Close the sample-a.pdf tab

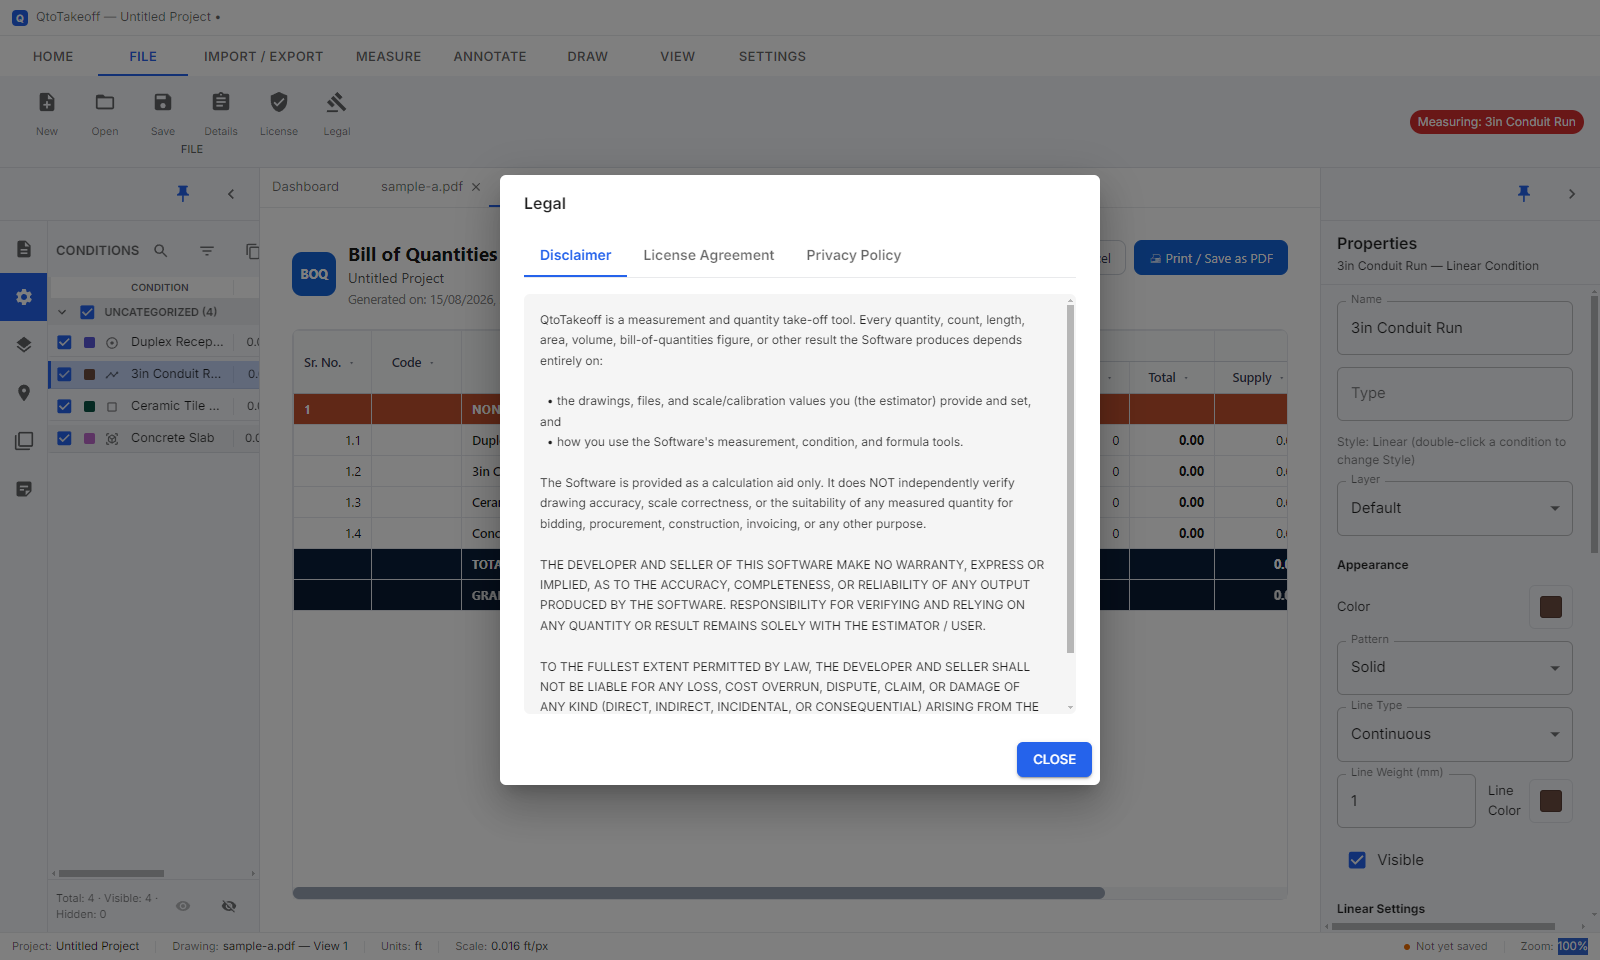476,187
